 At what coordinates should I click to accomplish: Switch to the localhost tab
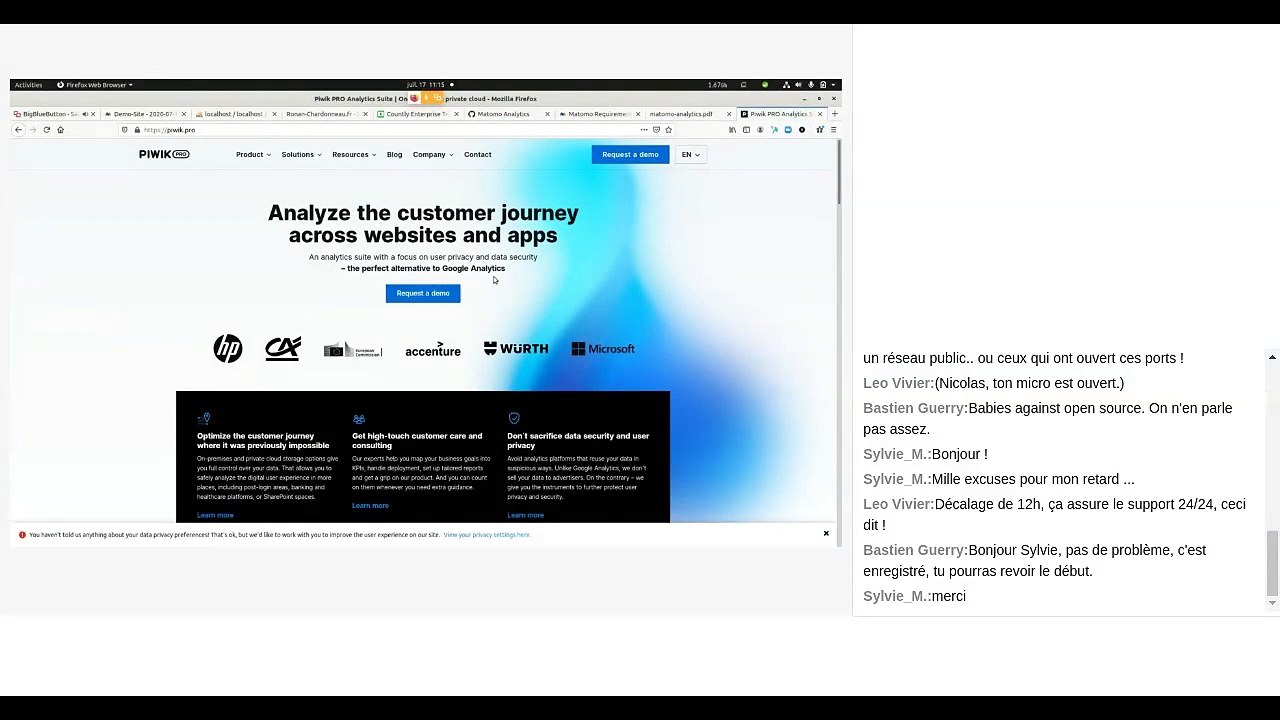(234, 114)
